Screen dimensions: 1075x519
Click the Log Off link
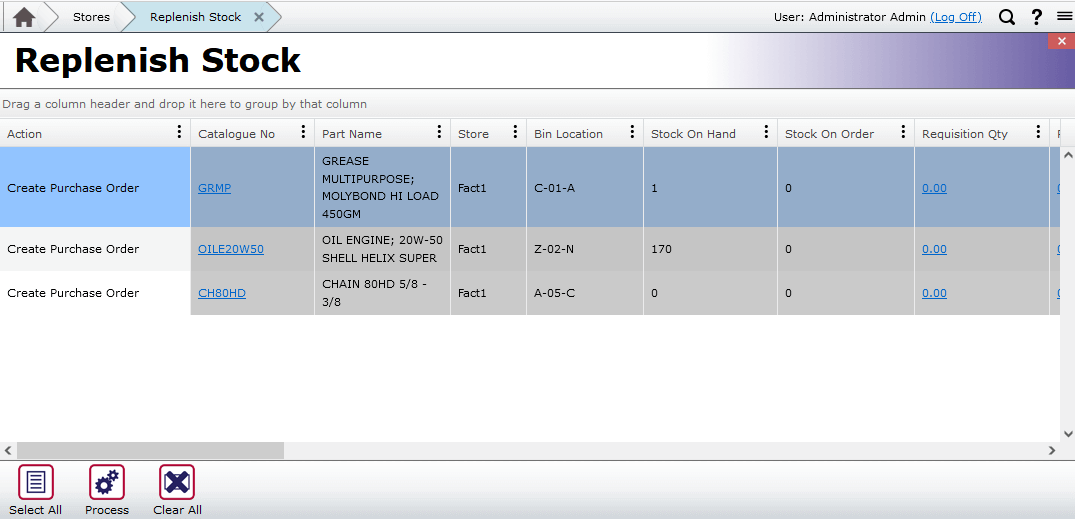pos(955,17)
